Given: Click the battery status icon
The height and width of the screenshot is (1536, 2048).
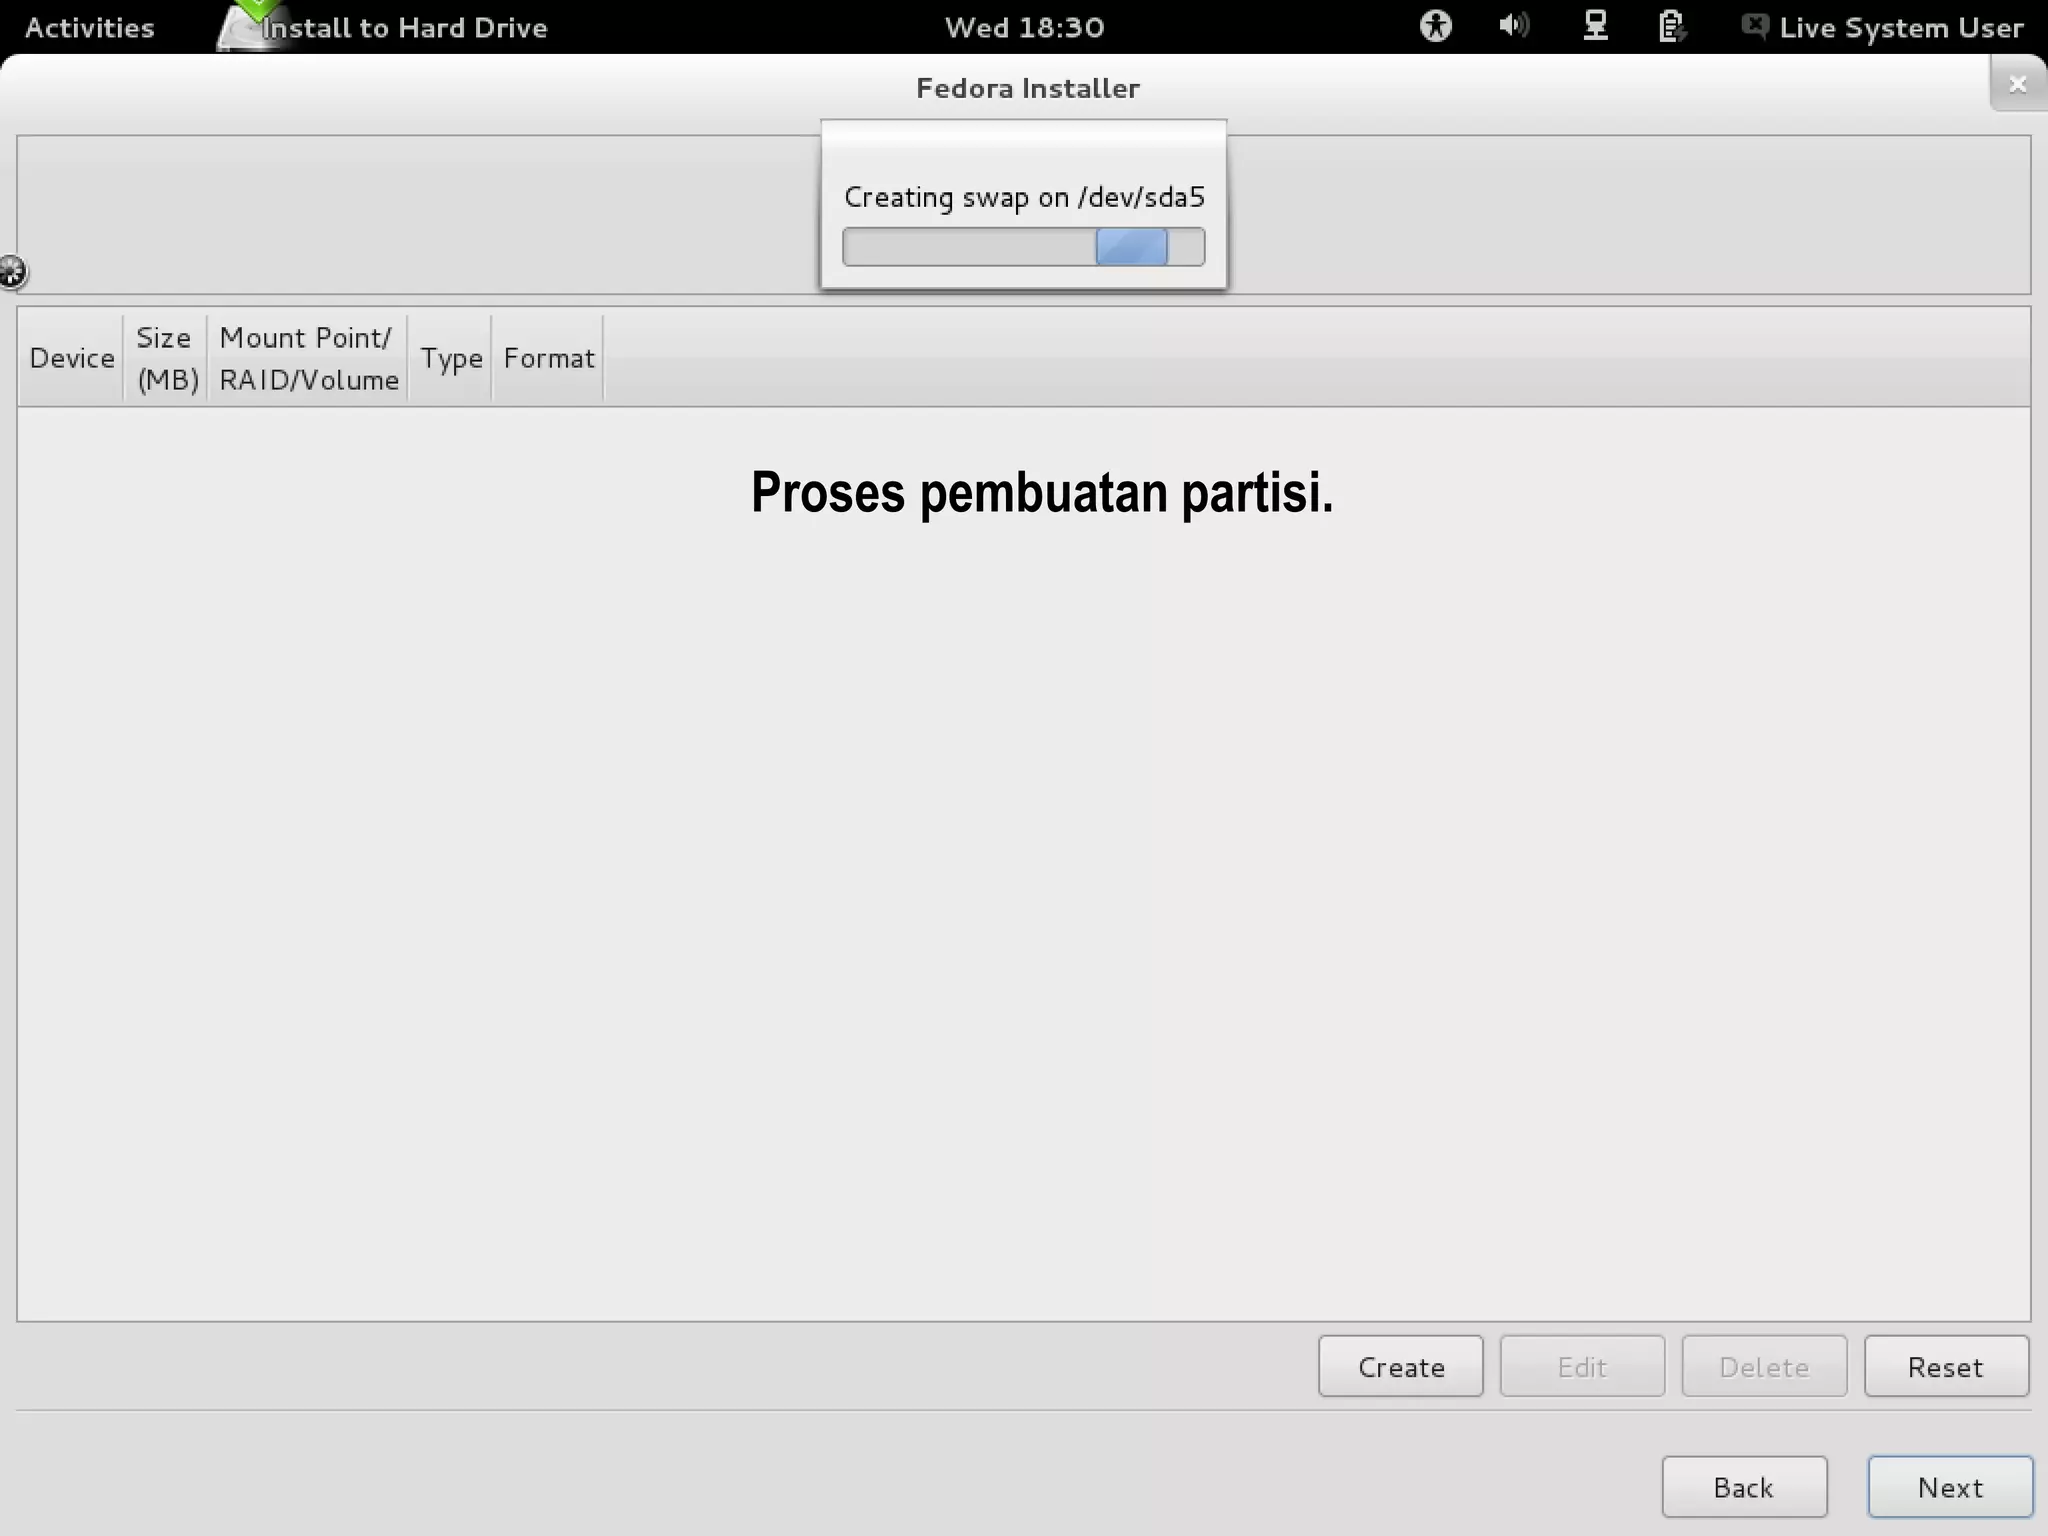Looking at the screenshot, I should point(1671,26).
